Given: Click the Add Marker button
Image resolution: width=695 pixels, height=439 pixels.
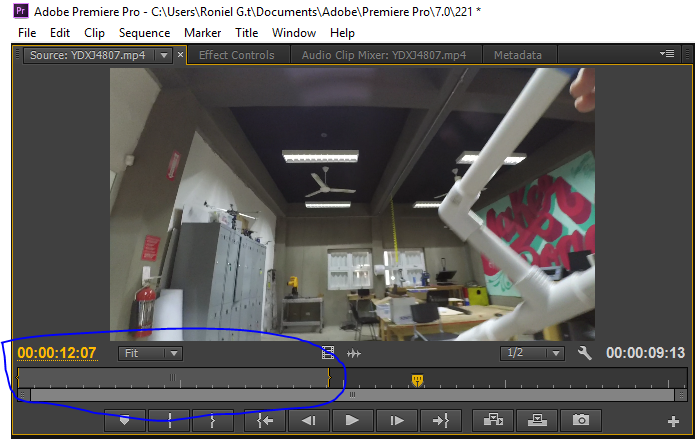Looking at the screenshot, I should coord(125,420).
